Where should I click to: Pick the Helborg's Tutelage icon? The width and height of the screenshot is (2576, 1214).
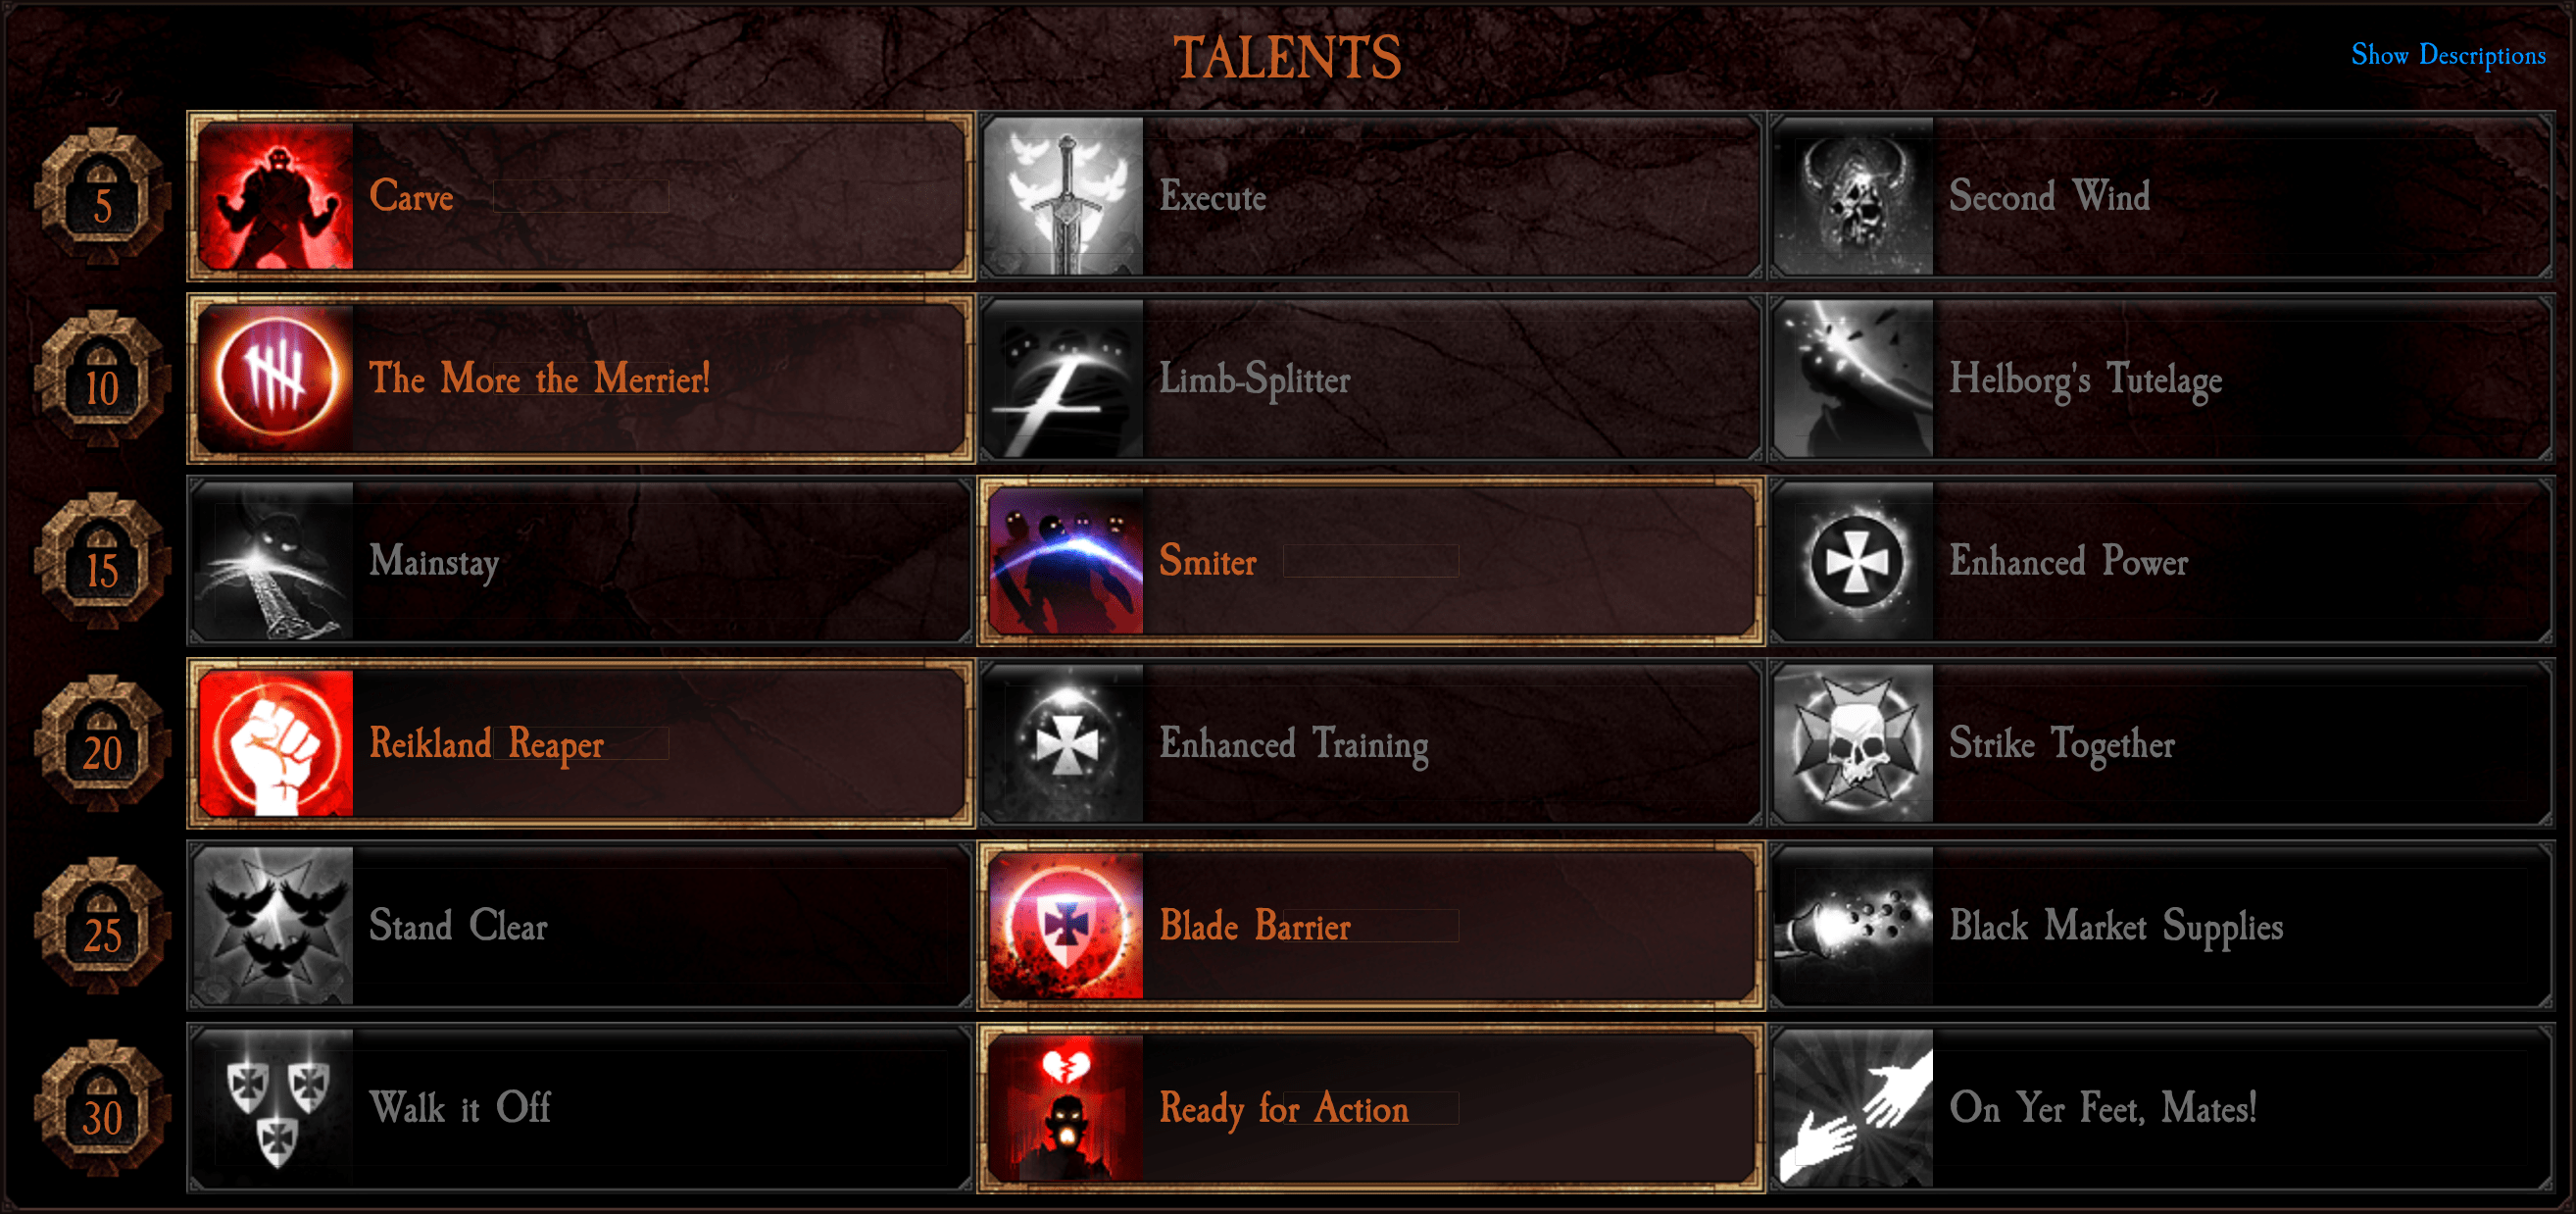1855,378
